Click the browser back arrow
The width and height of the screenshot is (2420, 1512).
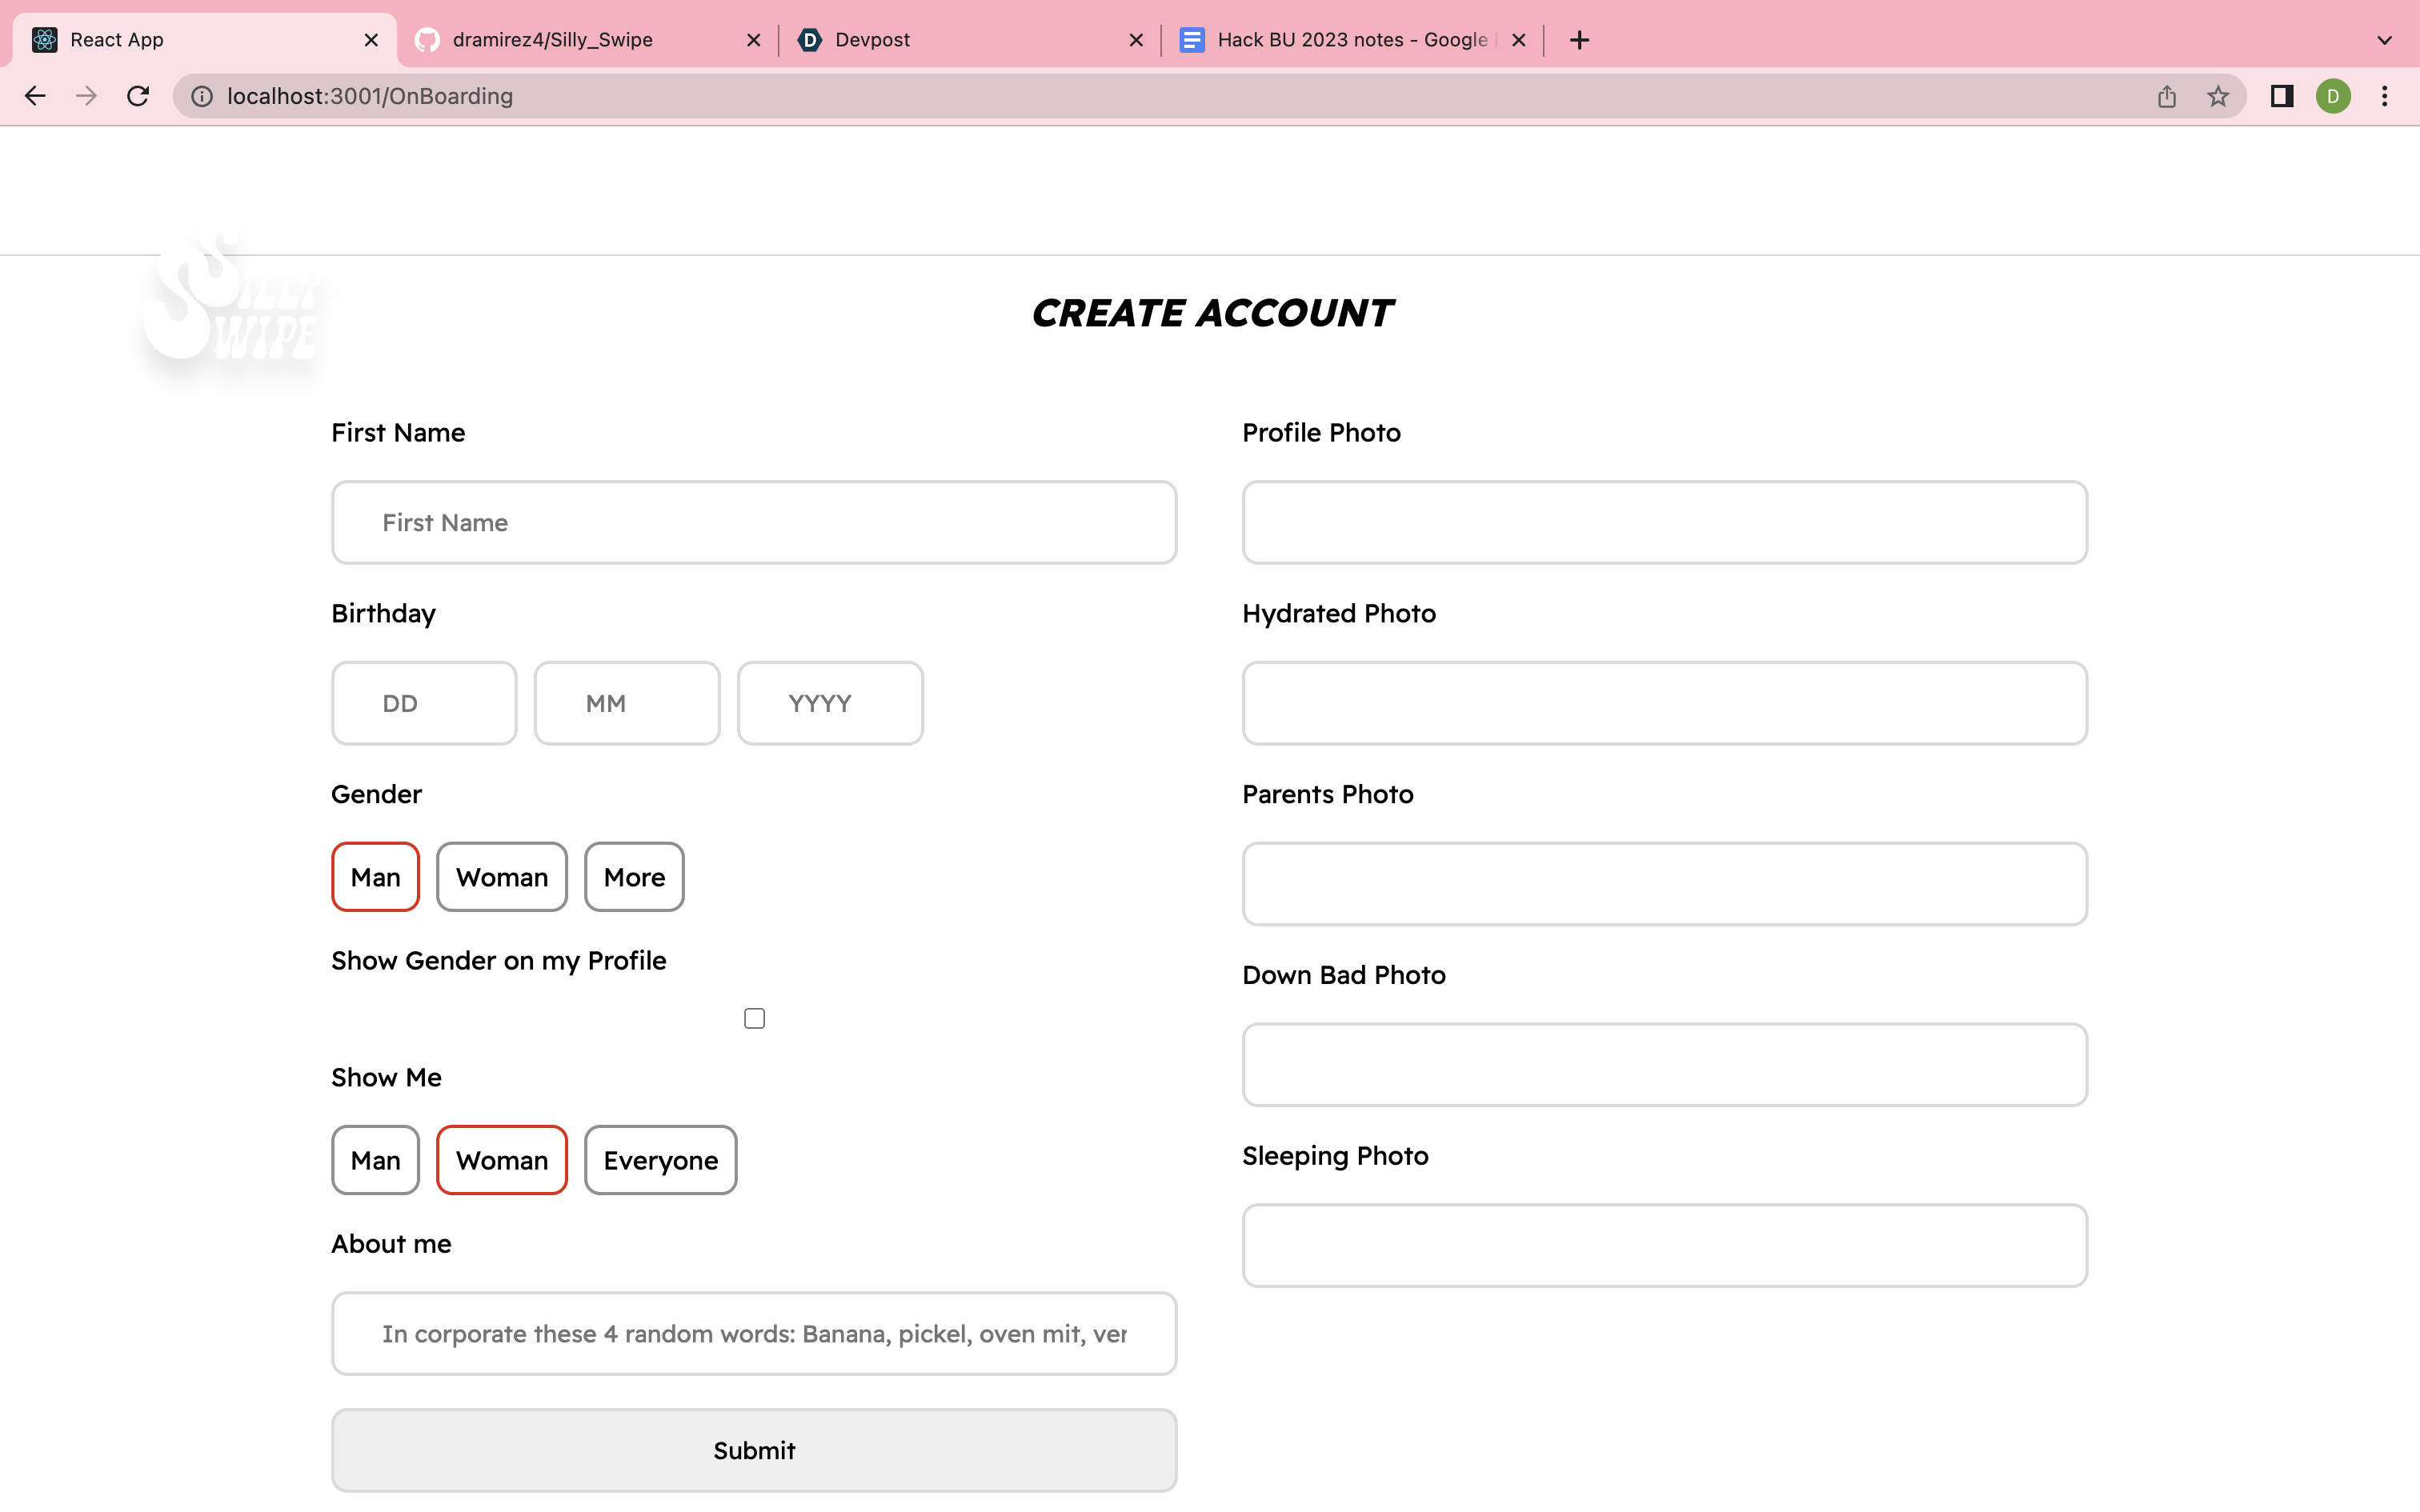(x=35, y=96)
